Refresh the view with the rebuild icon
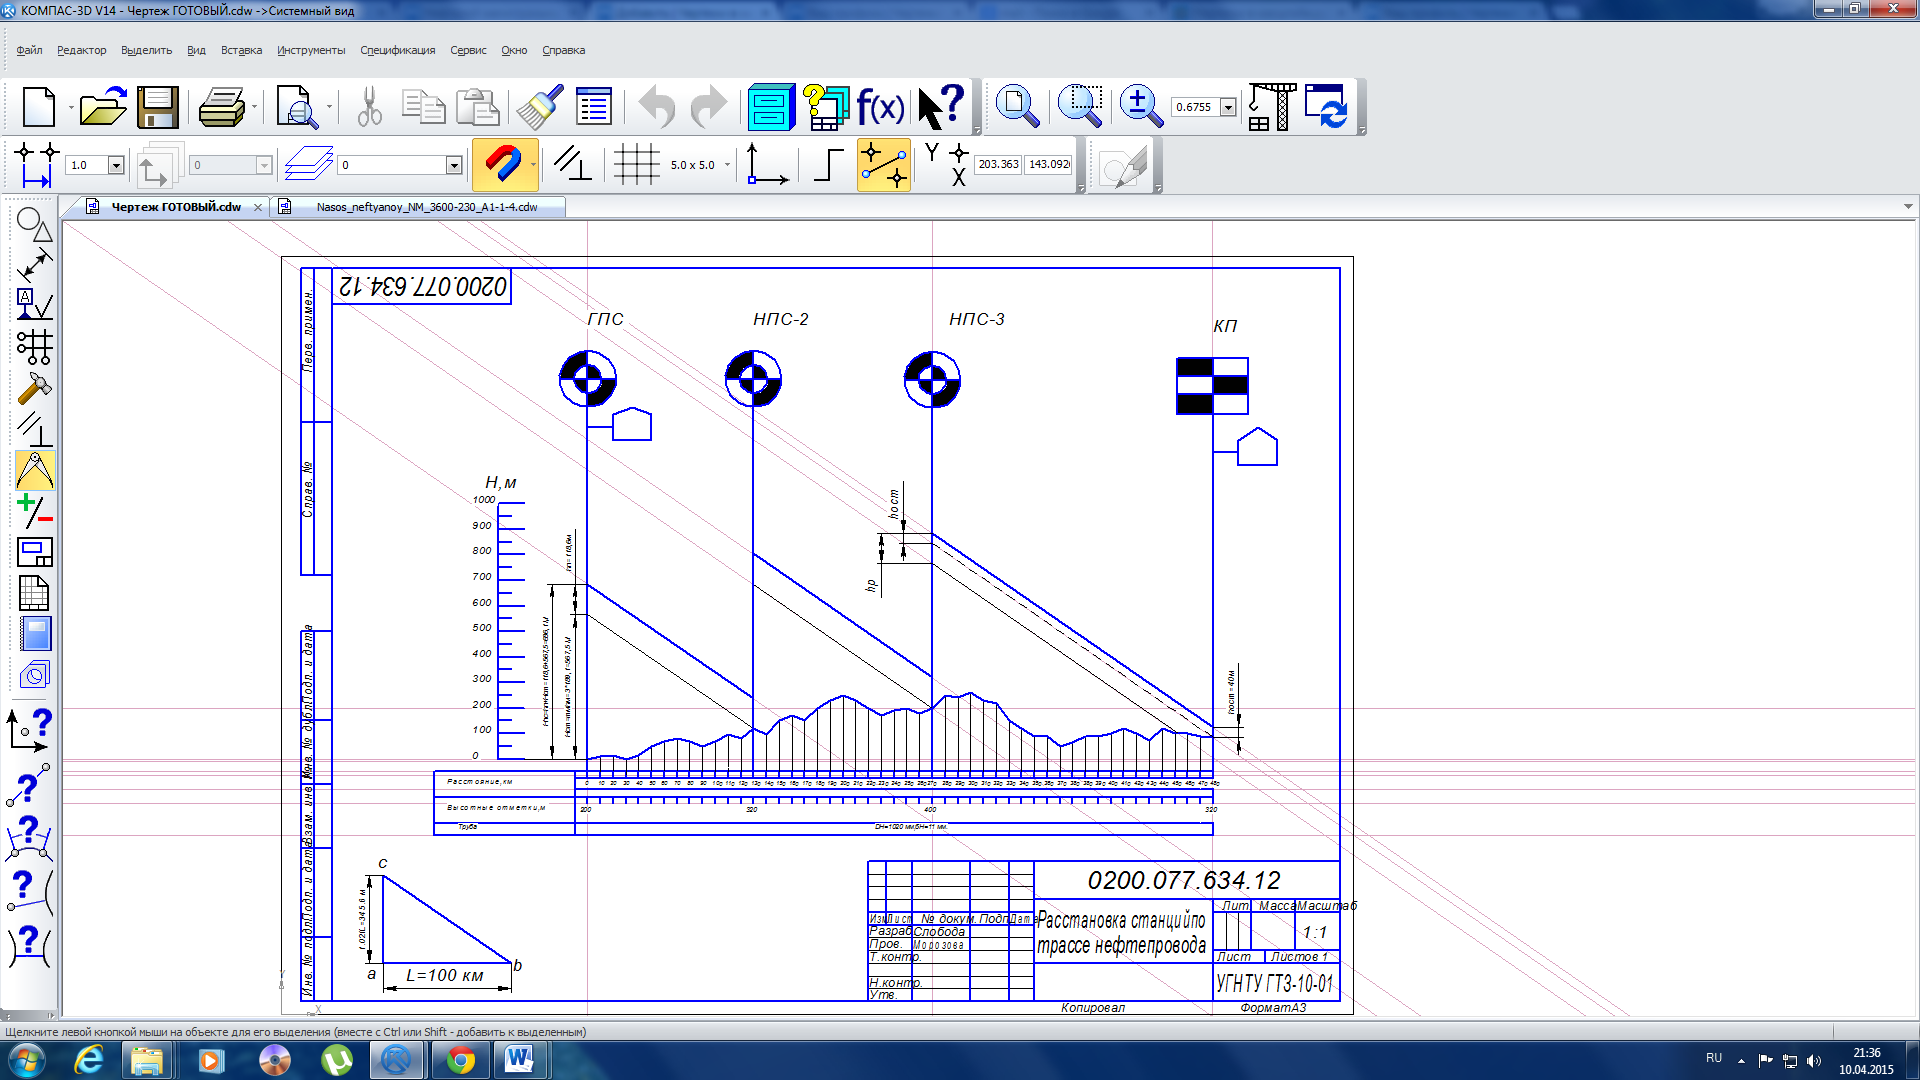Image resolution: width=1920 pixels, height=1080 pixels. [x=1327, y=106]
